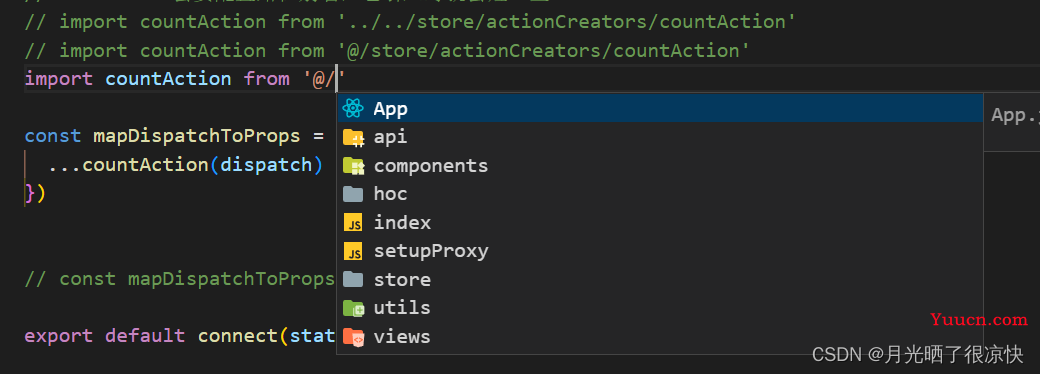This screenshot has width=1040, height=374.
Task: Click the countAction identifier in the import line
Action: pyautogui.click(x=168, y=79)
